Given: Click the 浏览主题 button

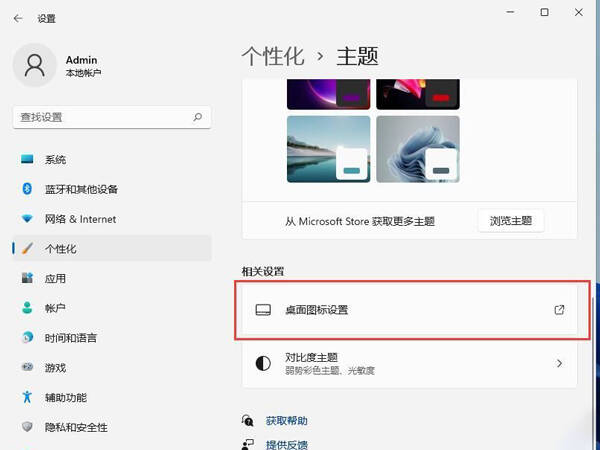Looking at the screenshot, I should point(511,221).
